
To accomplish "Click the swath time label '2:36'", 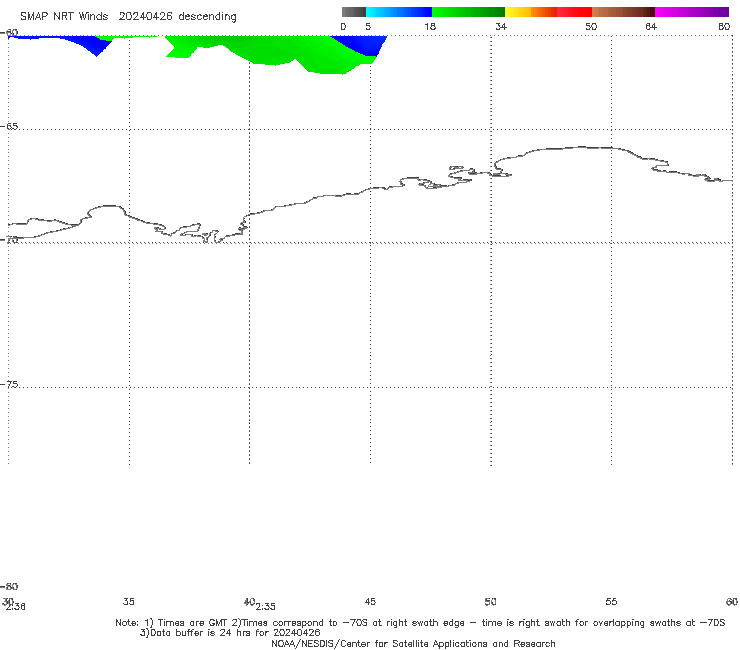I will pos(16,607).
